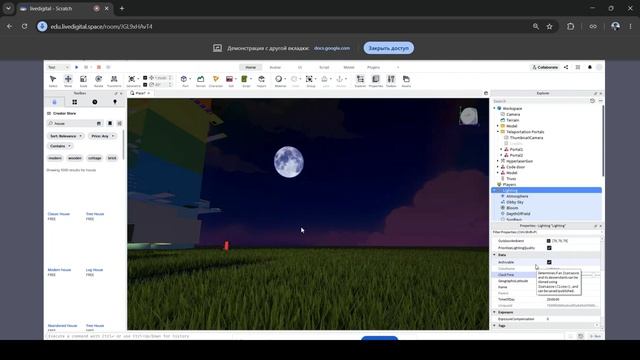Click the Share icon next to Collaborate
Screen dimensions: 640x360
566,67
